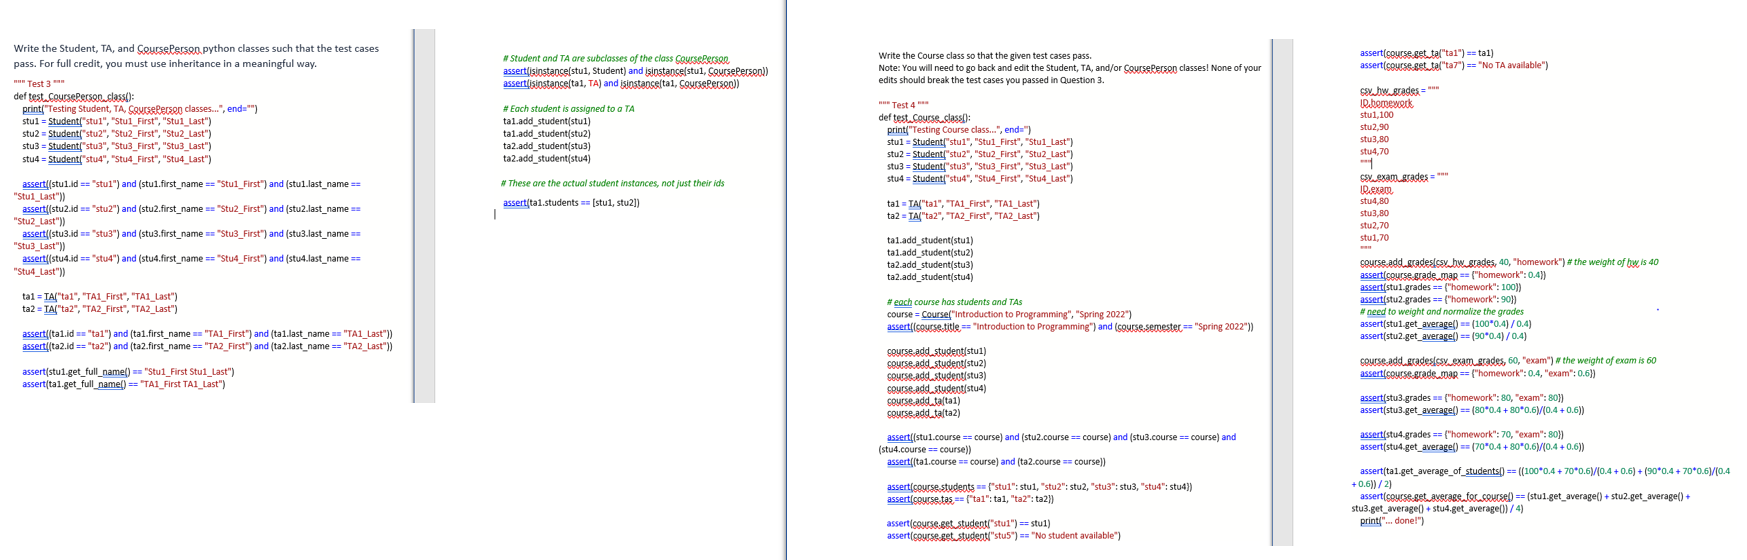Click 'course.add_ta(ta2)' line
The image size is (1747, 560).
tap(924, 413)
